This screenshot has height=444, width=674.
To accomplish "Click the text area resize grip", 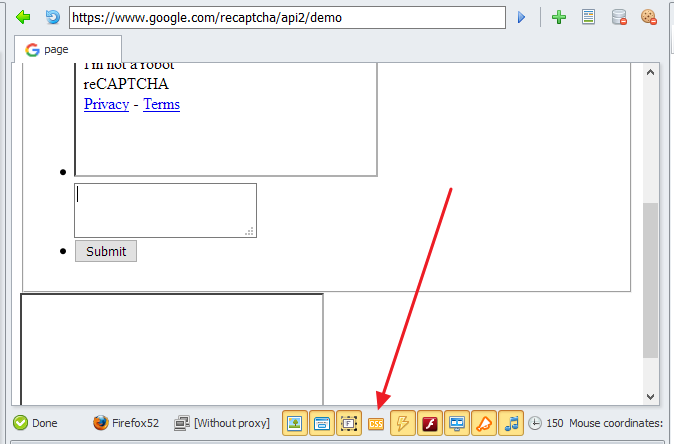I will [250, 231].
